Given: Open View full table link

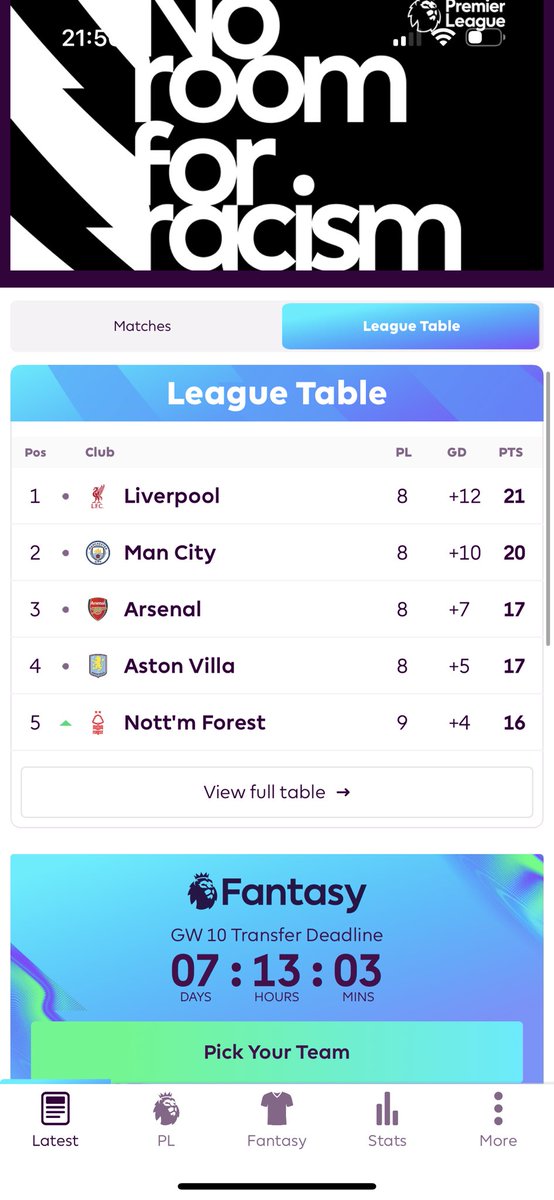Looking at the screenshot, I should pos(277,792).
